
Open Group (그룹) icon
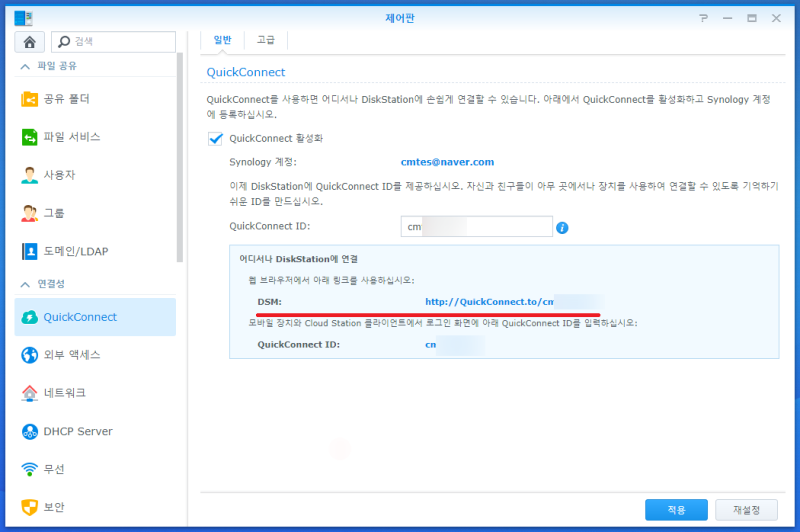(x=30, y=213)
